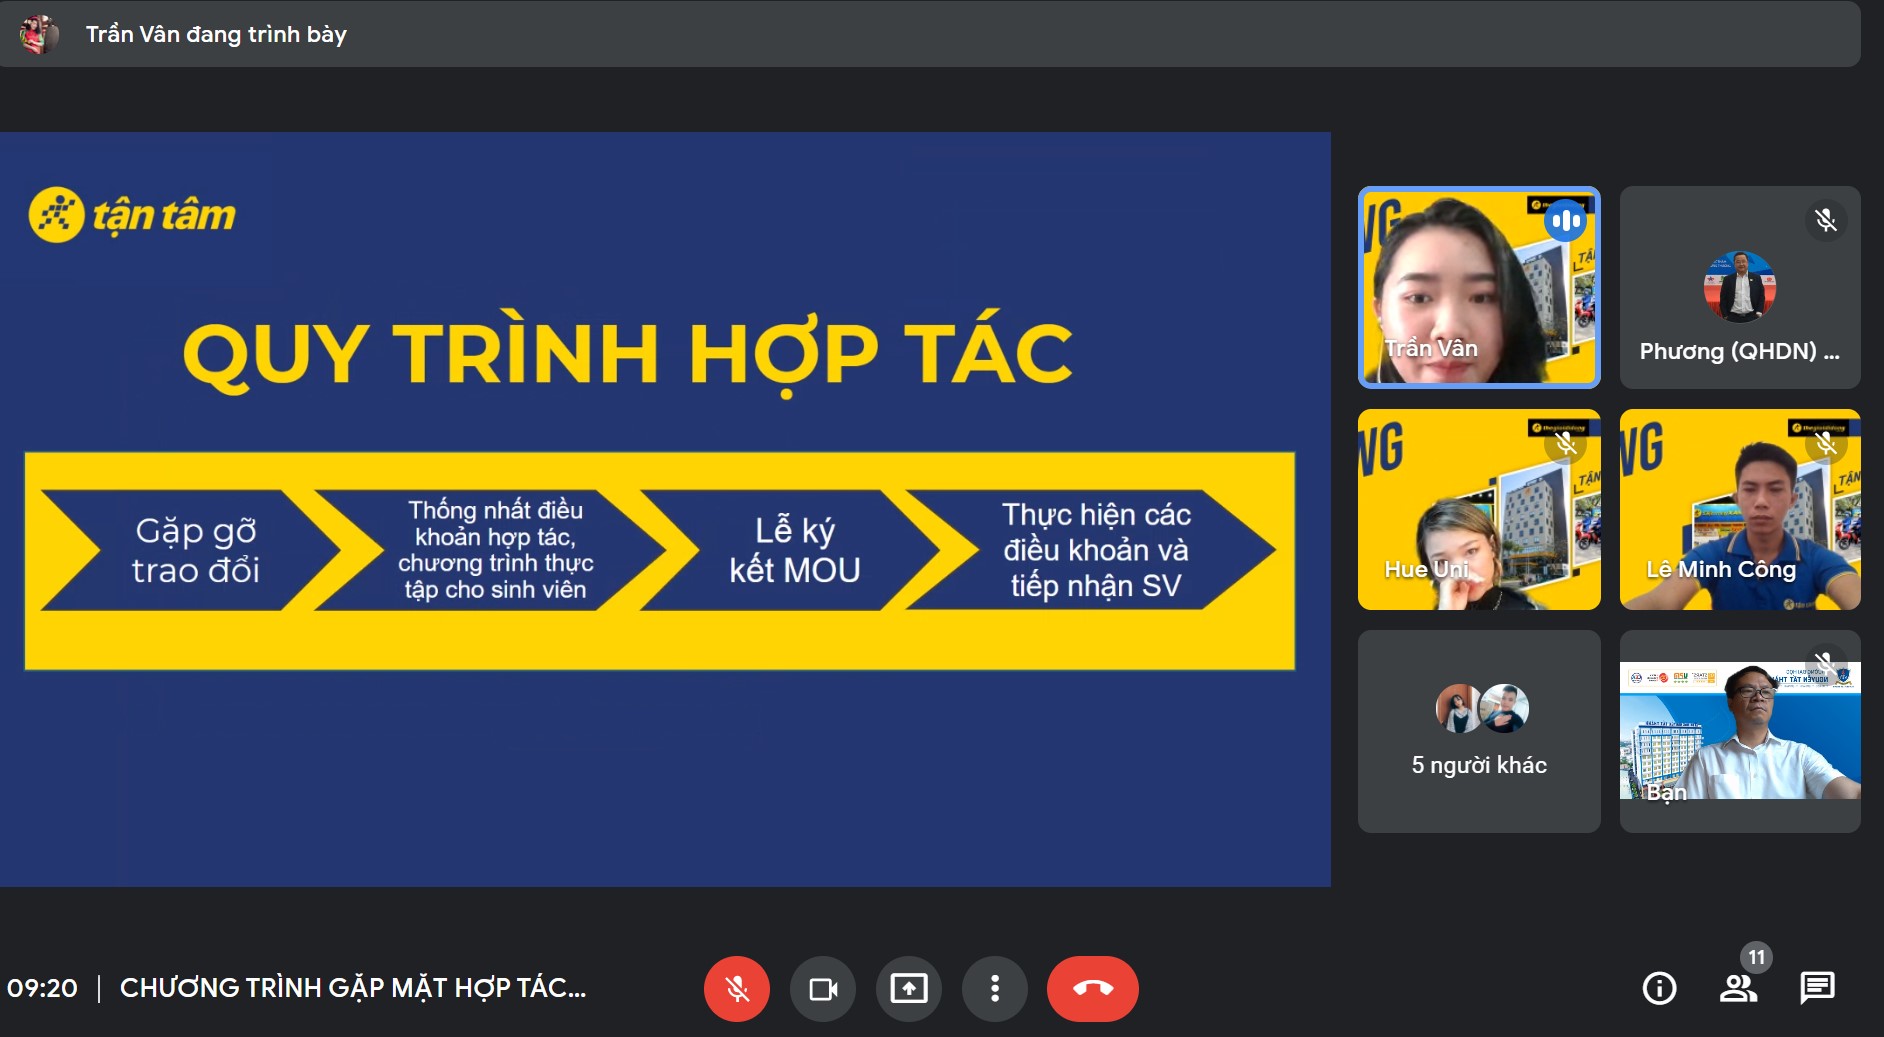This screenshot has width=1884, height=1037.
Task: Open the chat messages panel
Action: click(x=1816, y=988)
